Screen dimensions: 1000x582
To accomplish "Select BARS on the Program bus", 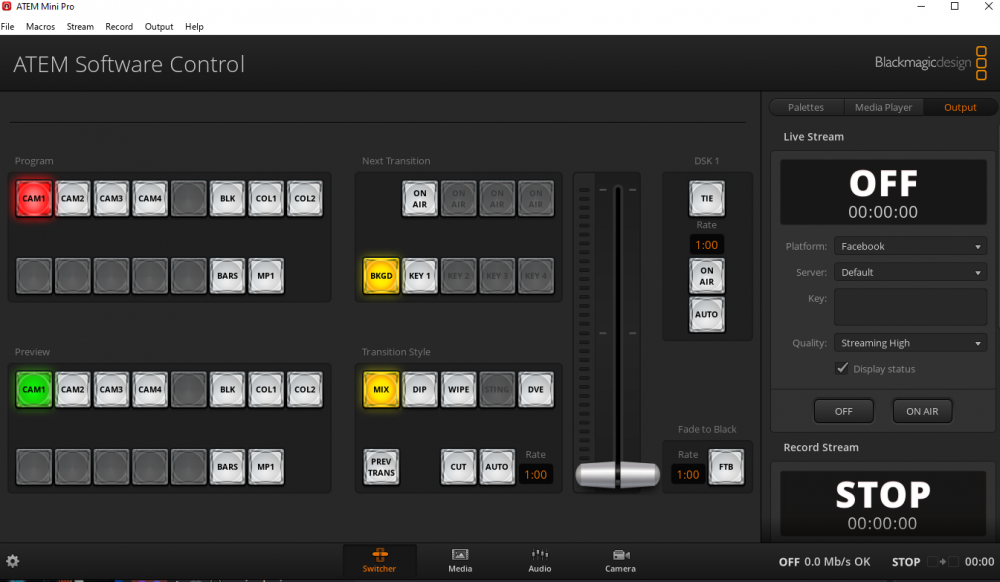I will coord(228,275).
